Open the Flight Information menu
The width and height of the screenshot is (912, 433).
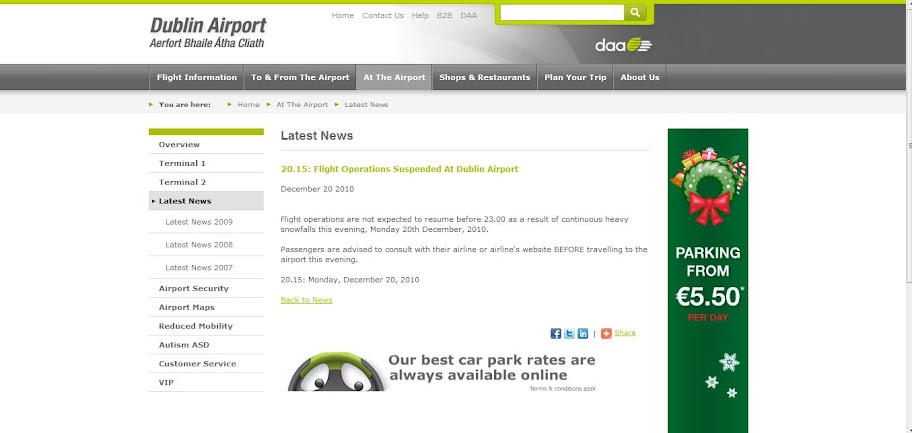point(197,77)
